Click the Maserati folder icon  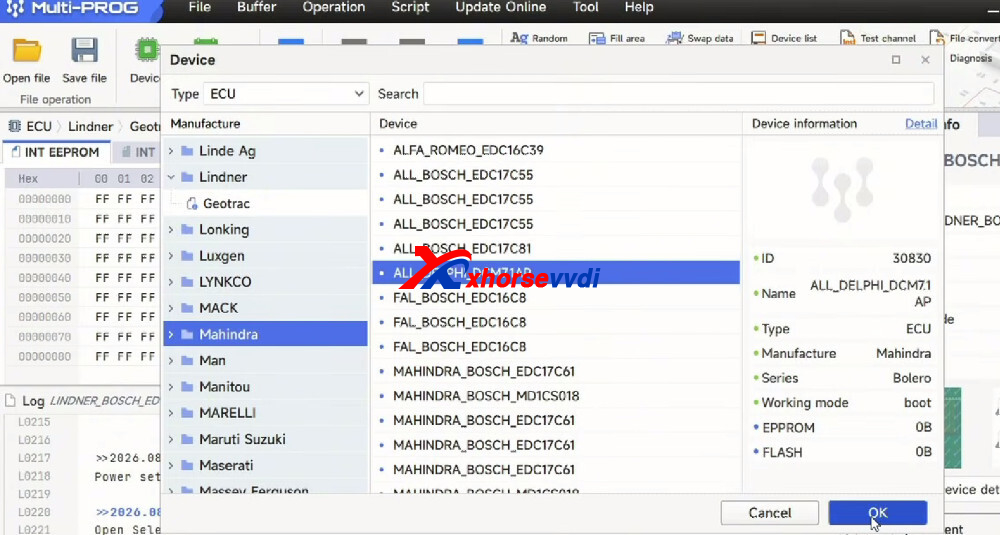point(187,465)
